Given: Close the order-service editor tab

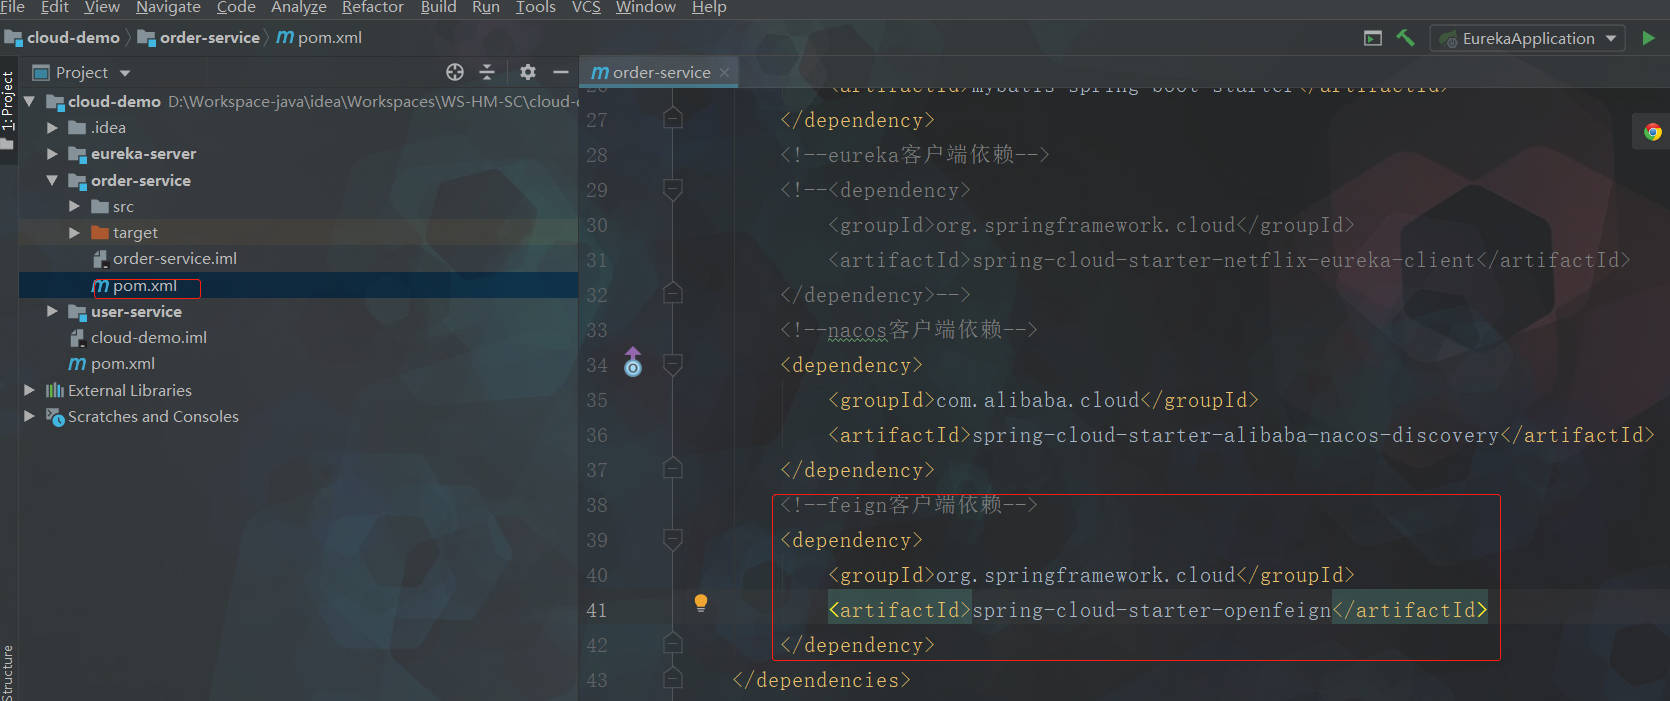Looking at the screenshot, I should click(x=724, y=73).
